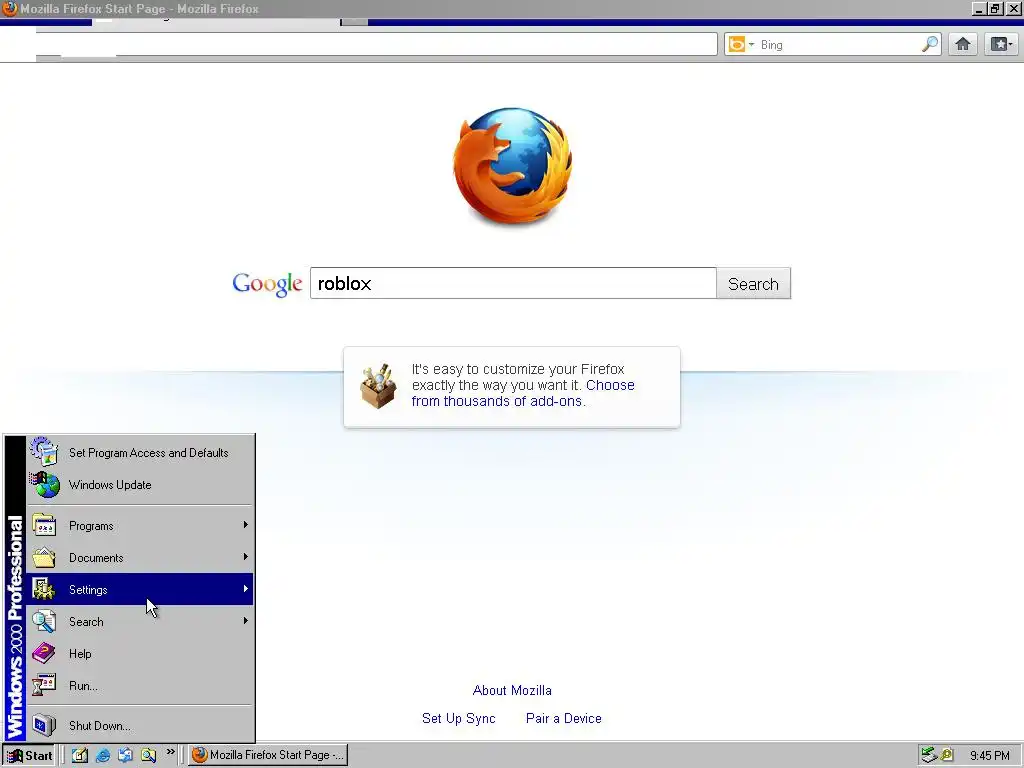Click the Programs folder icon
The height and width of the screenshot is (768, 1024).
pos(44,526)
